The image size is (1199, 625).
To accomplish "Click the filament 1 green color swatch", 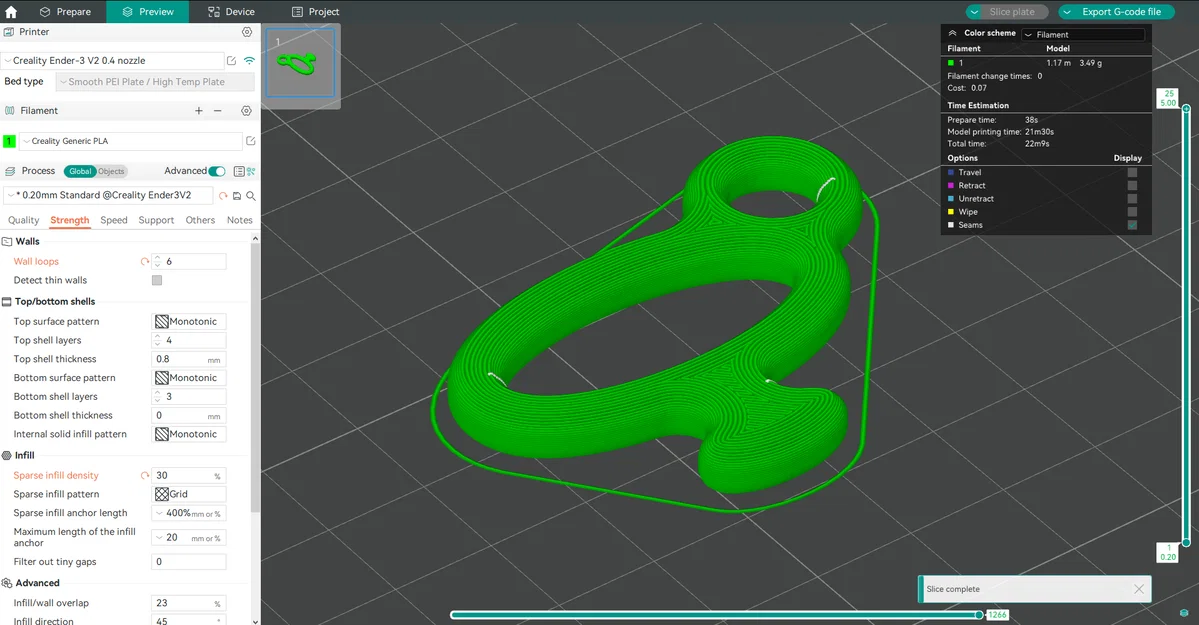I will click(x=9, y=141).
